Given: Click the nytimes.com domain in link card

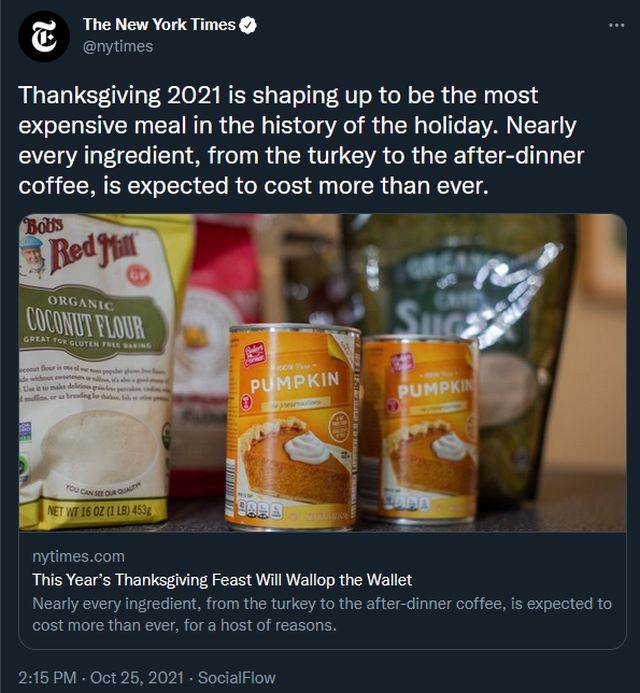Looking at the screenshot, I should [x=79, y=556].
